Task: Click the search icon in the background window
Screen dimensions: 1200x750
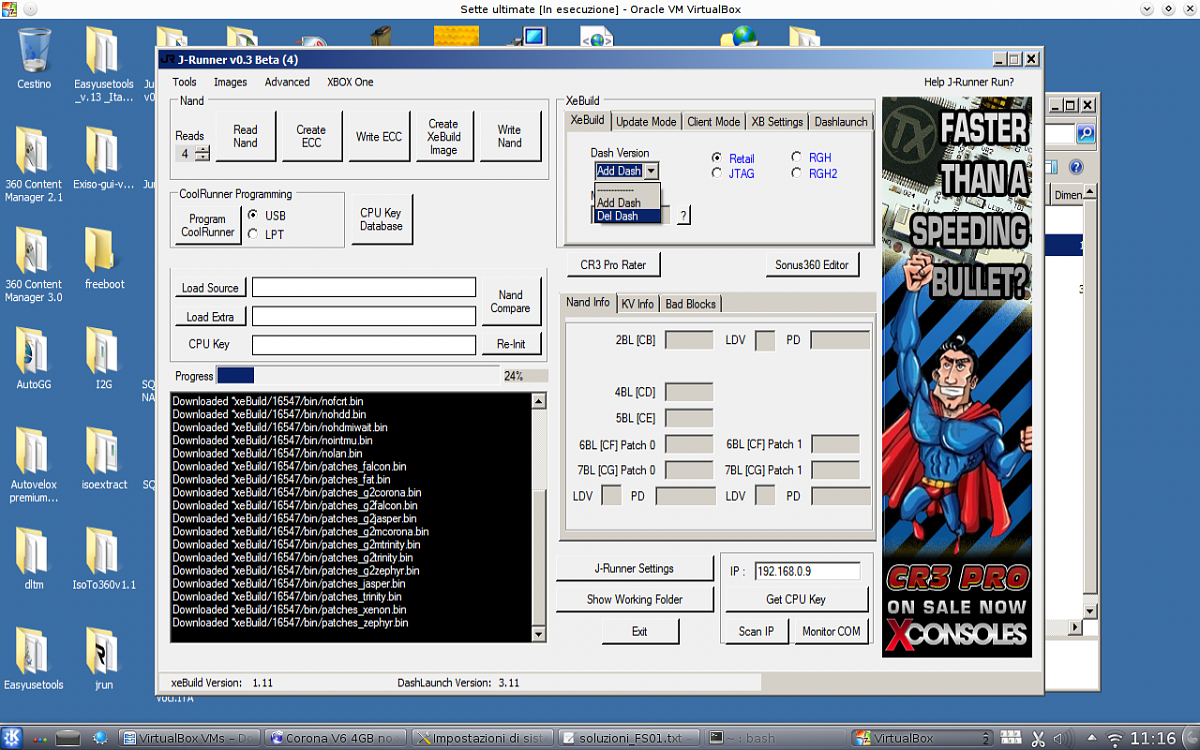Action: [x=1085, y=133]
